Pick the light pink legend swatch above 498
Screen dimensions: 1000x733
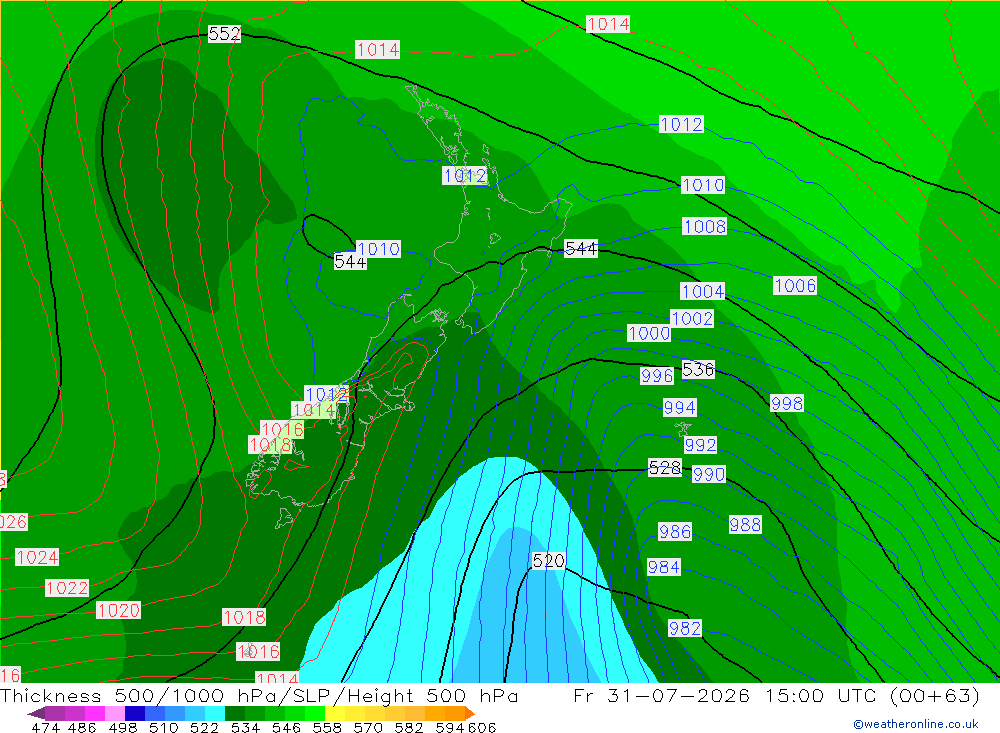click(x=115, y=713)
